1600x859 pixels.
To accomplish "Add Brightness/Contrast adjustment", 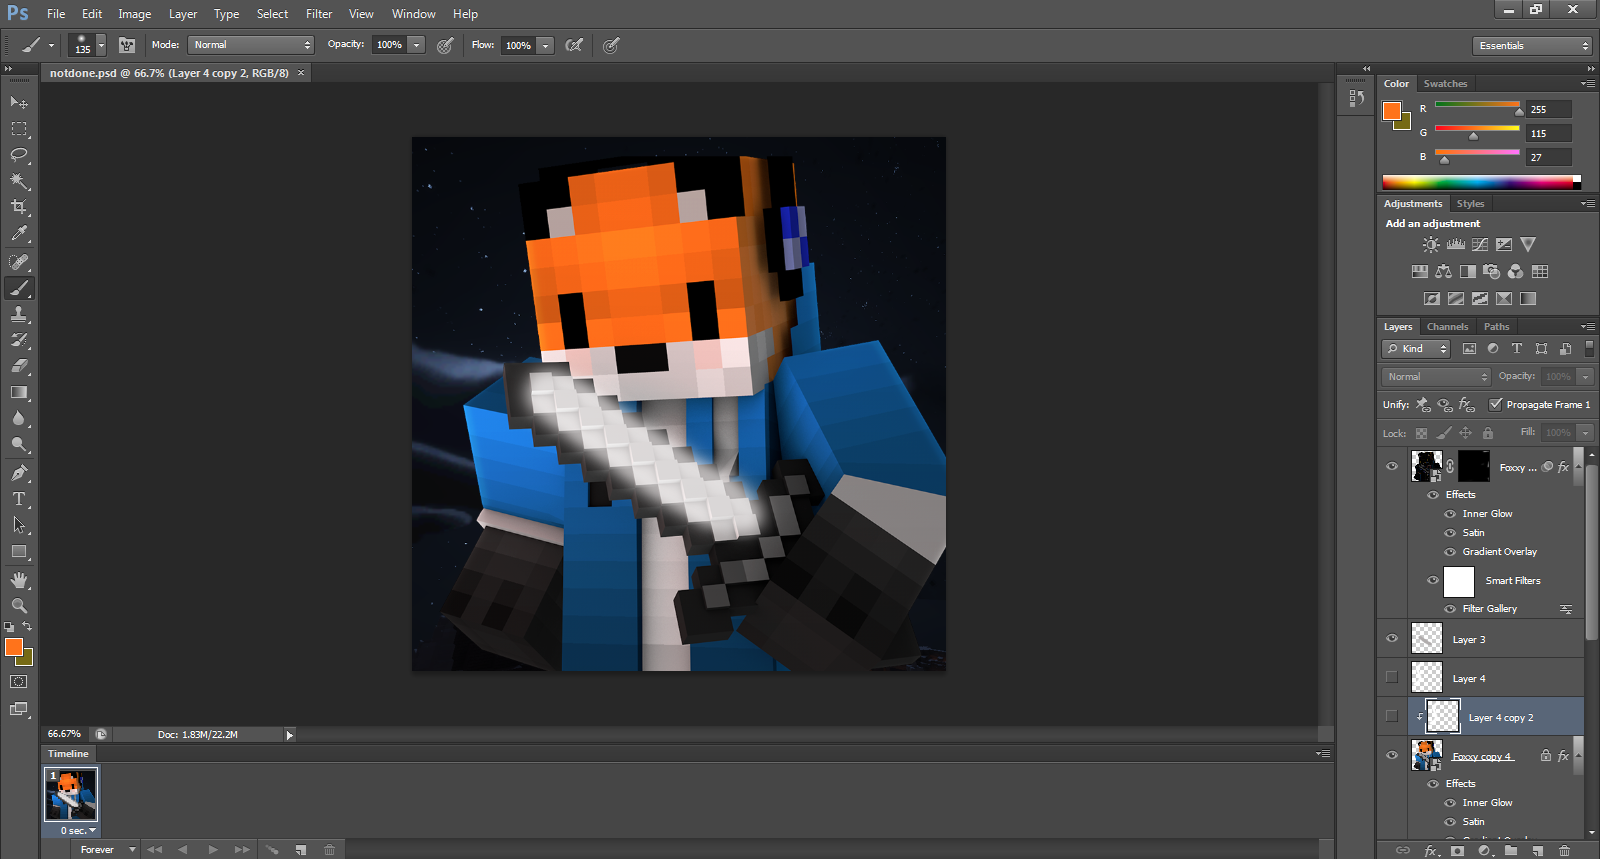I will coord(1432,245).
